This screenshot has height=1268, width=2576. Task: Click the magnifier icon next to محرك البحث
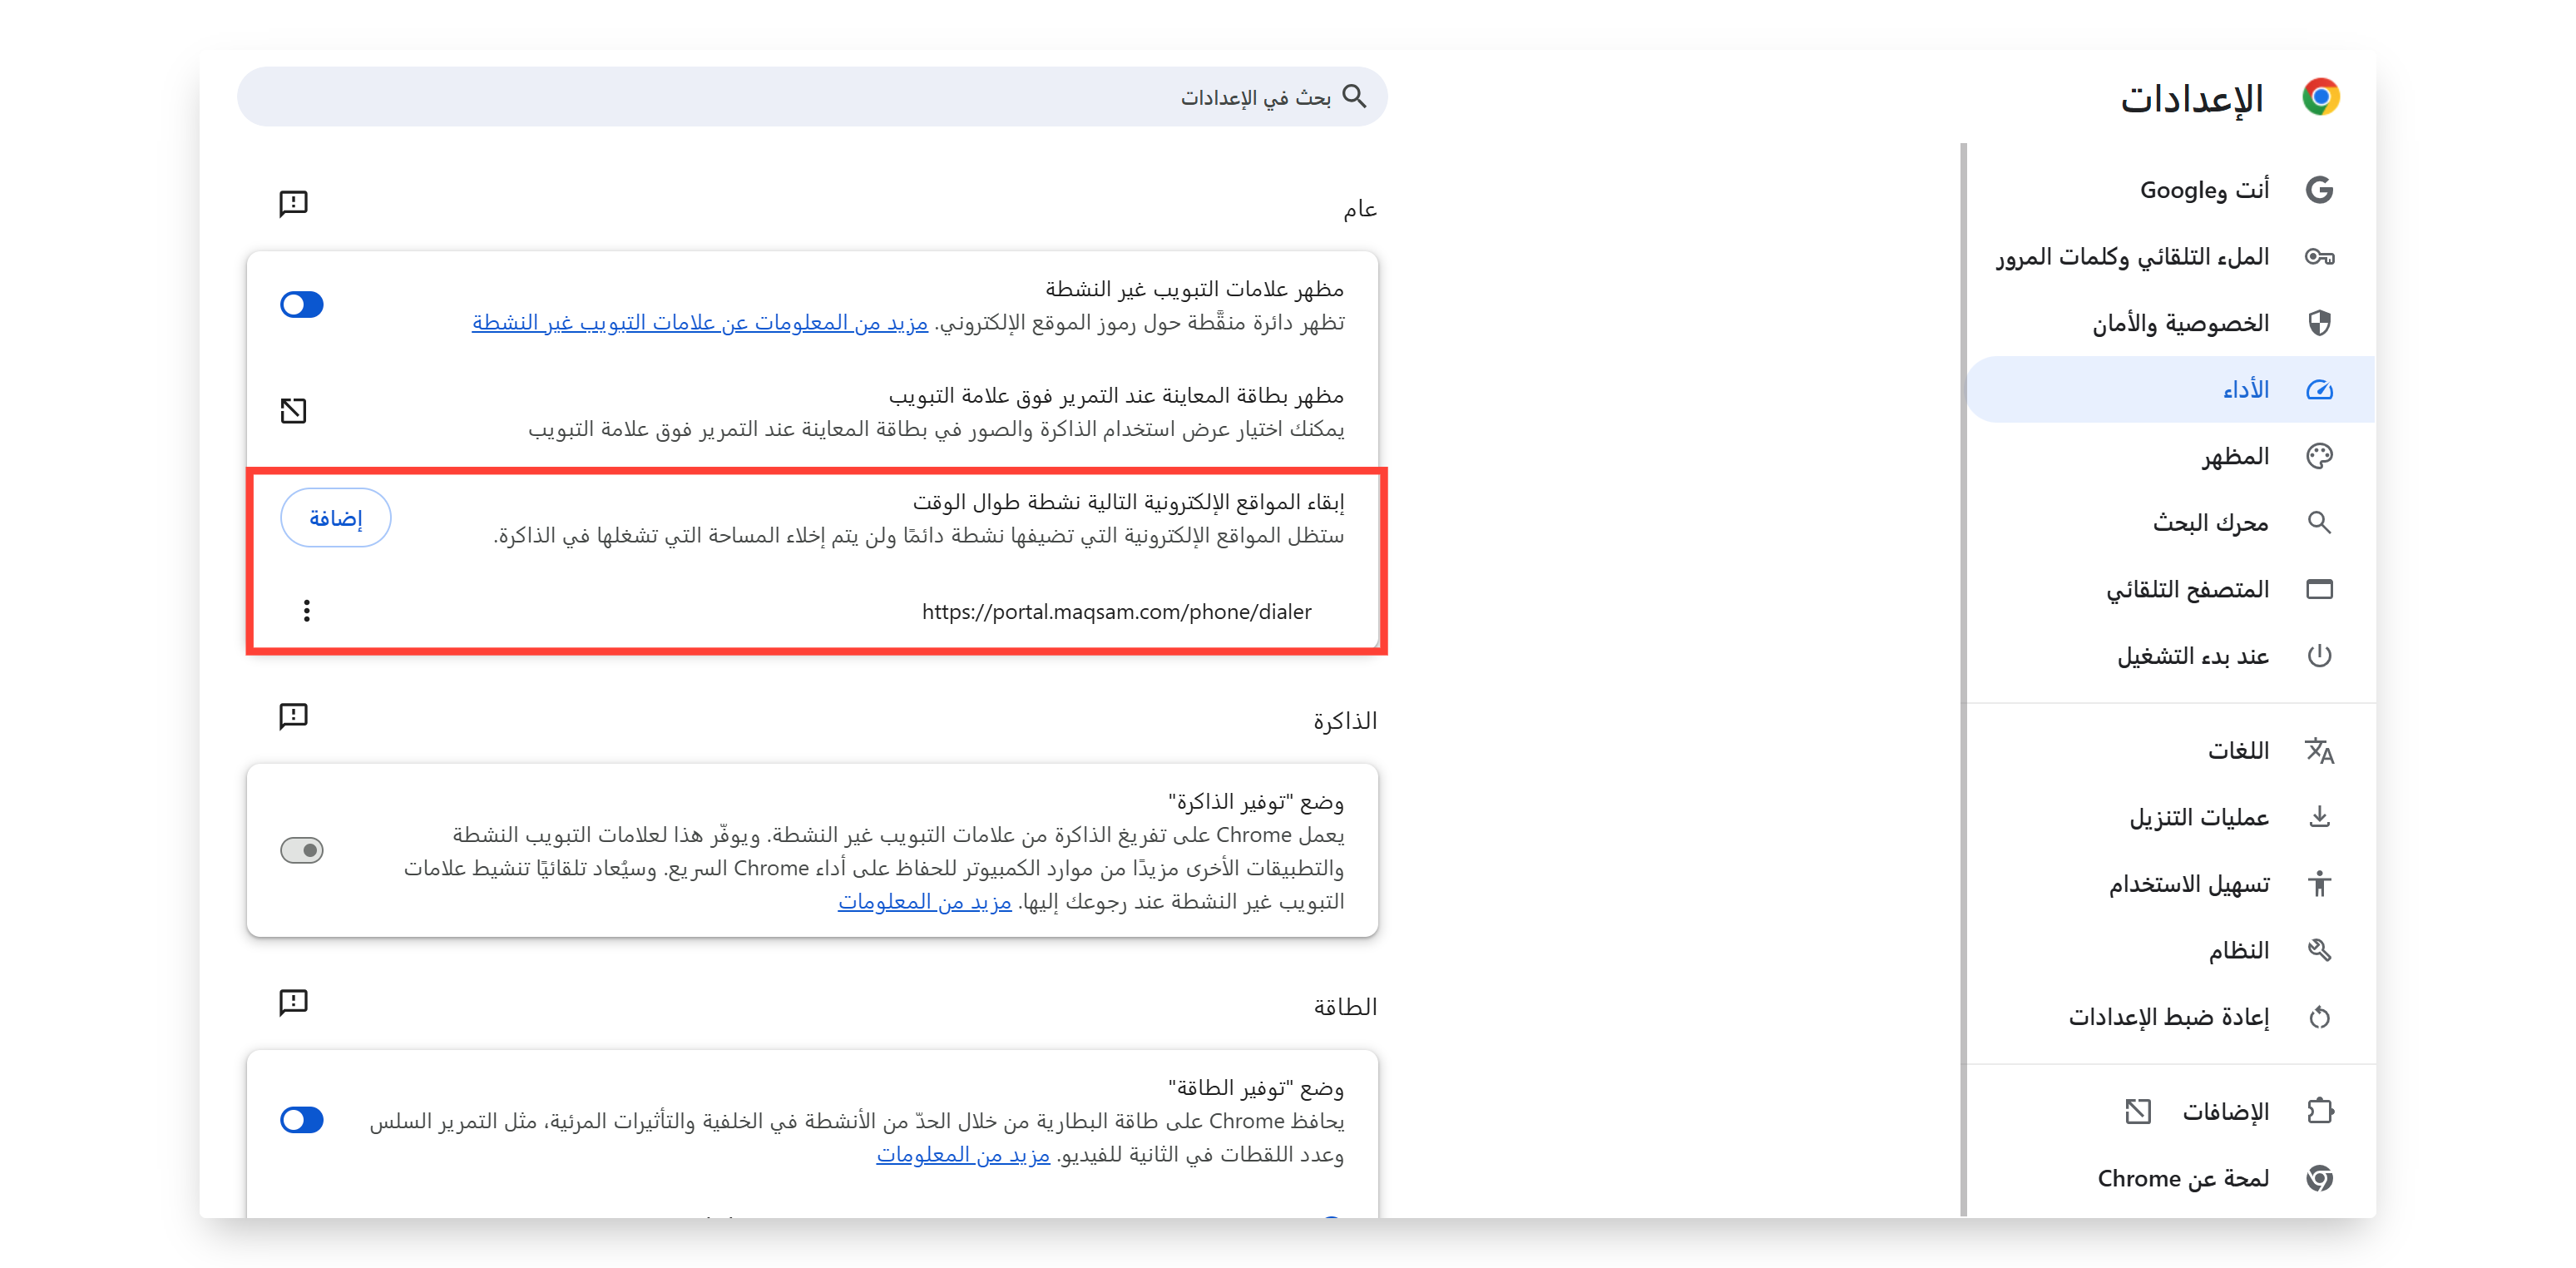pos(2319,523)
